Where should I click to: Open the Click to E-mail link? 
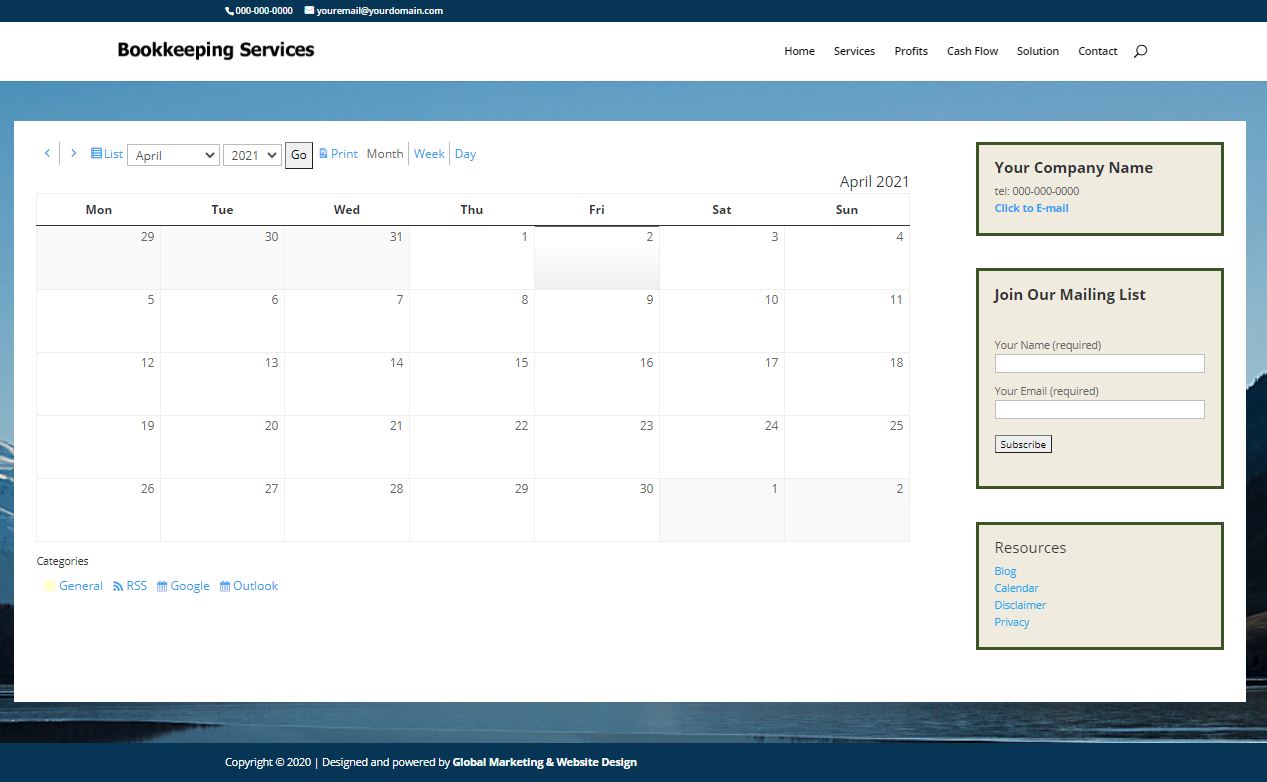coord(1031,208)
